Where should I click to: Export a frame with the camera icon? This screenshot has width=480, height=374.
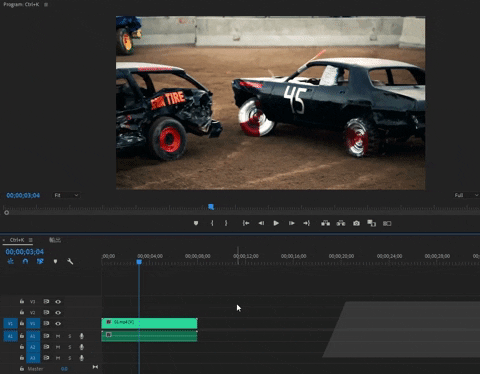[x=356, y=223]
